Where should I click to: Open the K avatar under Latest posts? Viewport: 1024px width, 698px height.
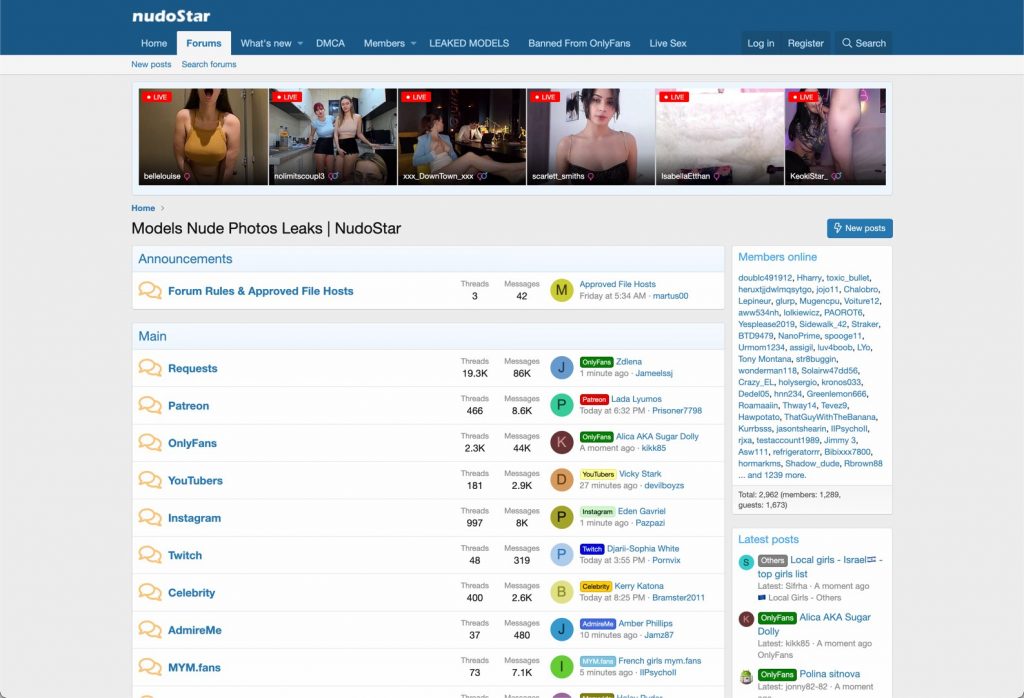pyautogui.click(x=746, y=619)
